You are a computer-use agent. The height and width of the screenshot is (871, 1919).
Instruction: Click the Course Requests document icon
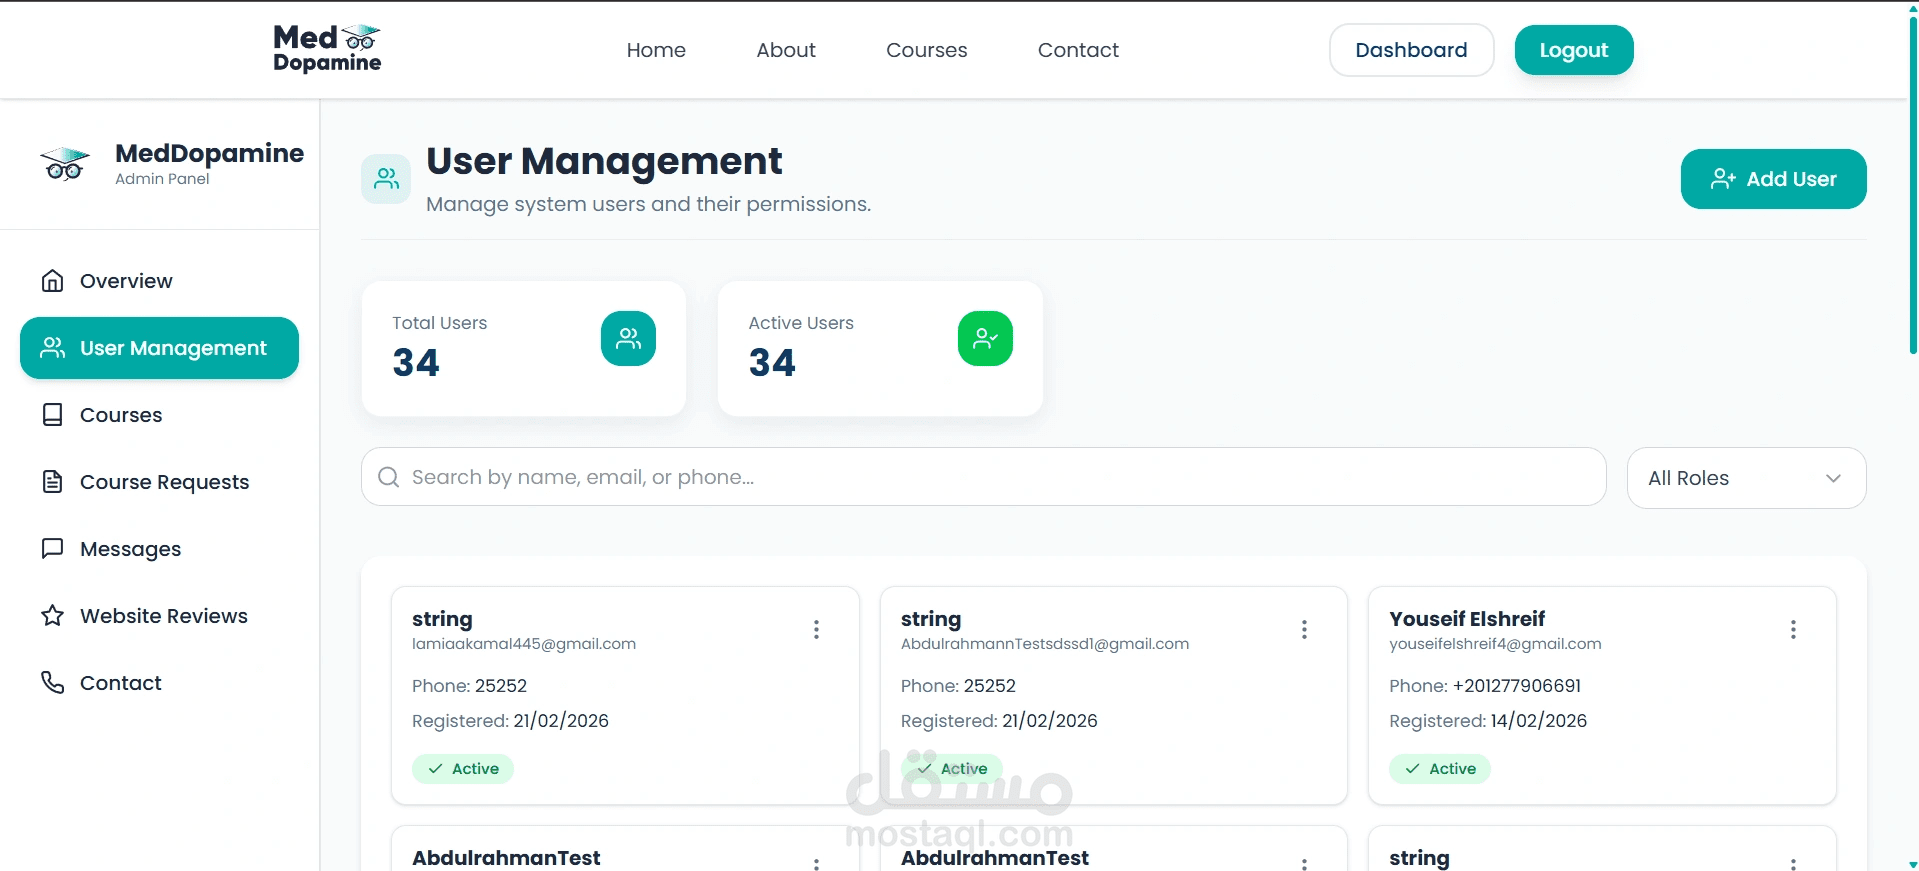[52, 482]
